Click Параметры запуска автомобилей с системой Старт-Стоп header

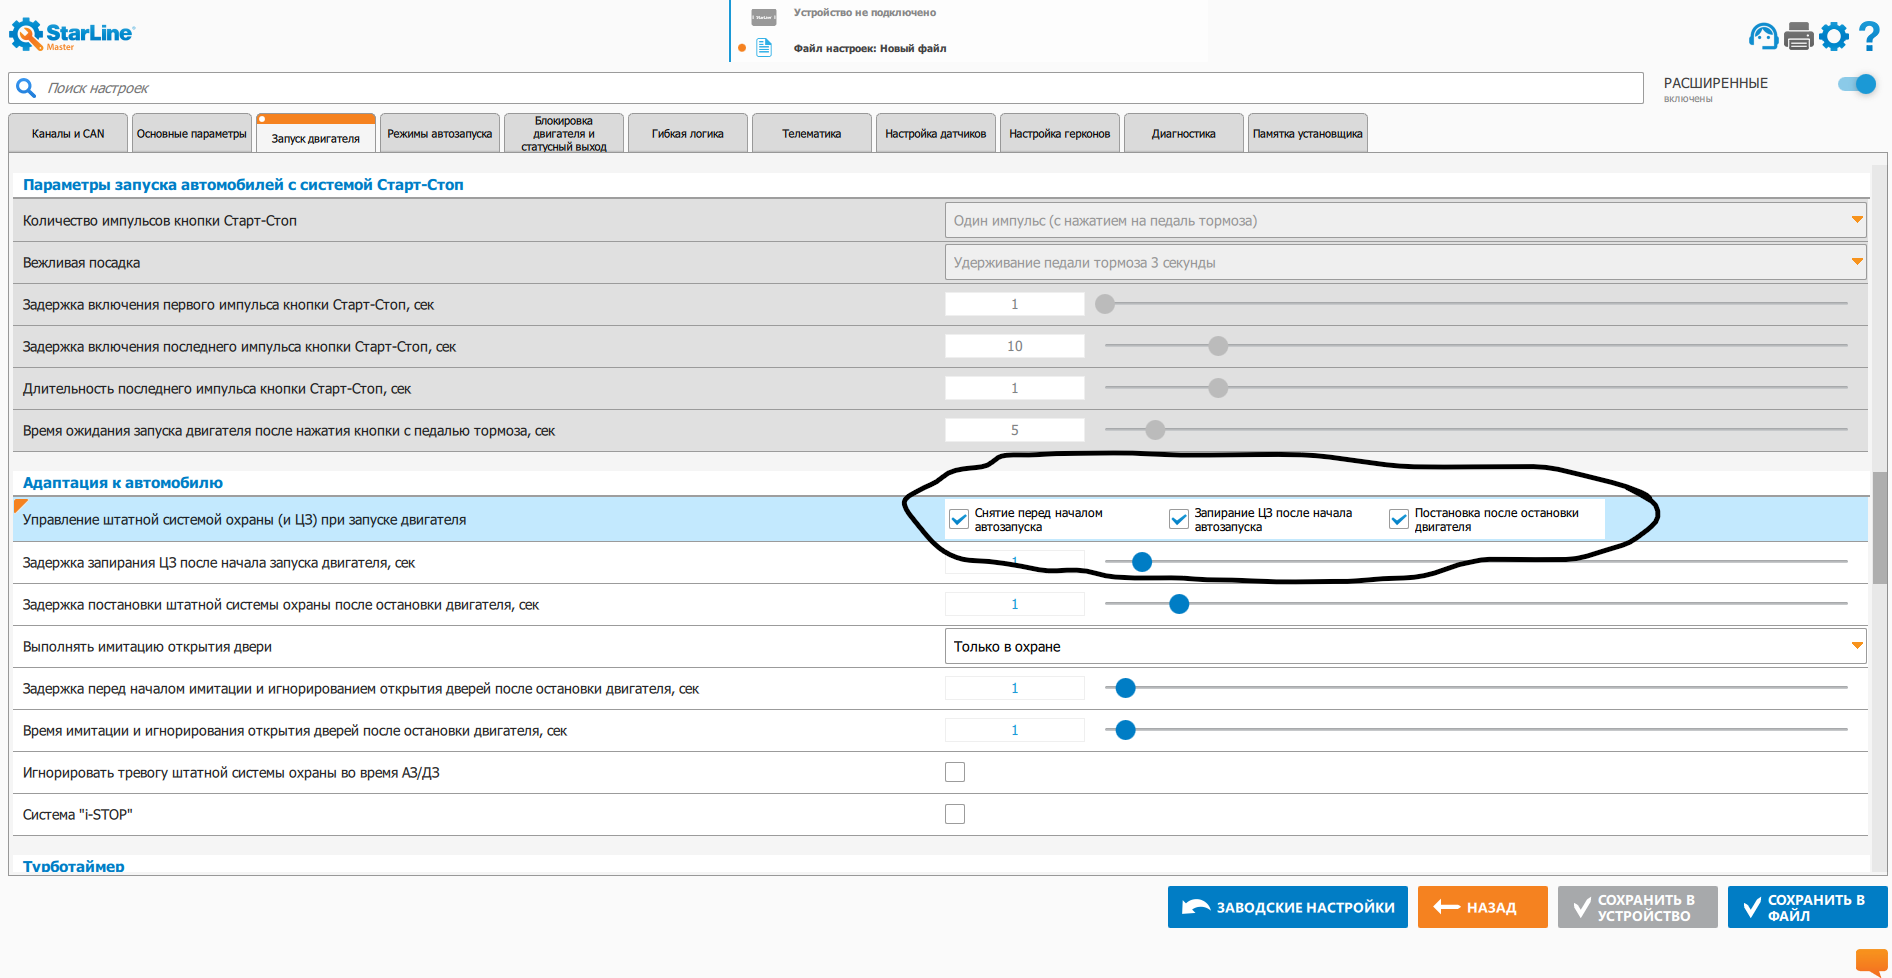coord(243,184)
